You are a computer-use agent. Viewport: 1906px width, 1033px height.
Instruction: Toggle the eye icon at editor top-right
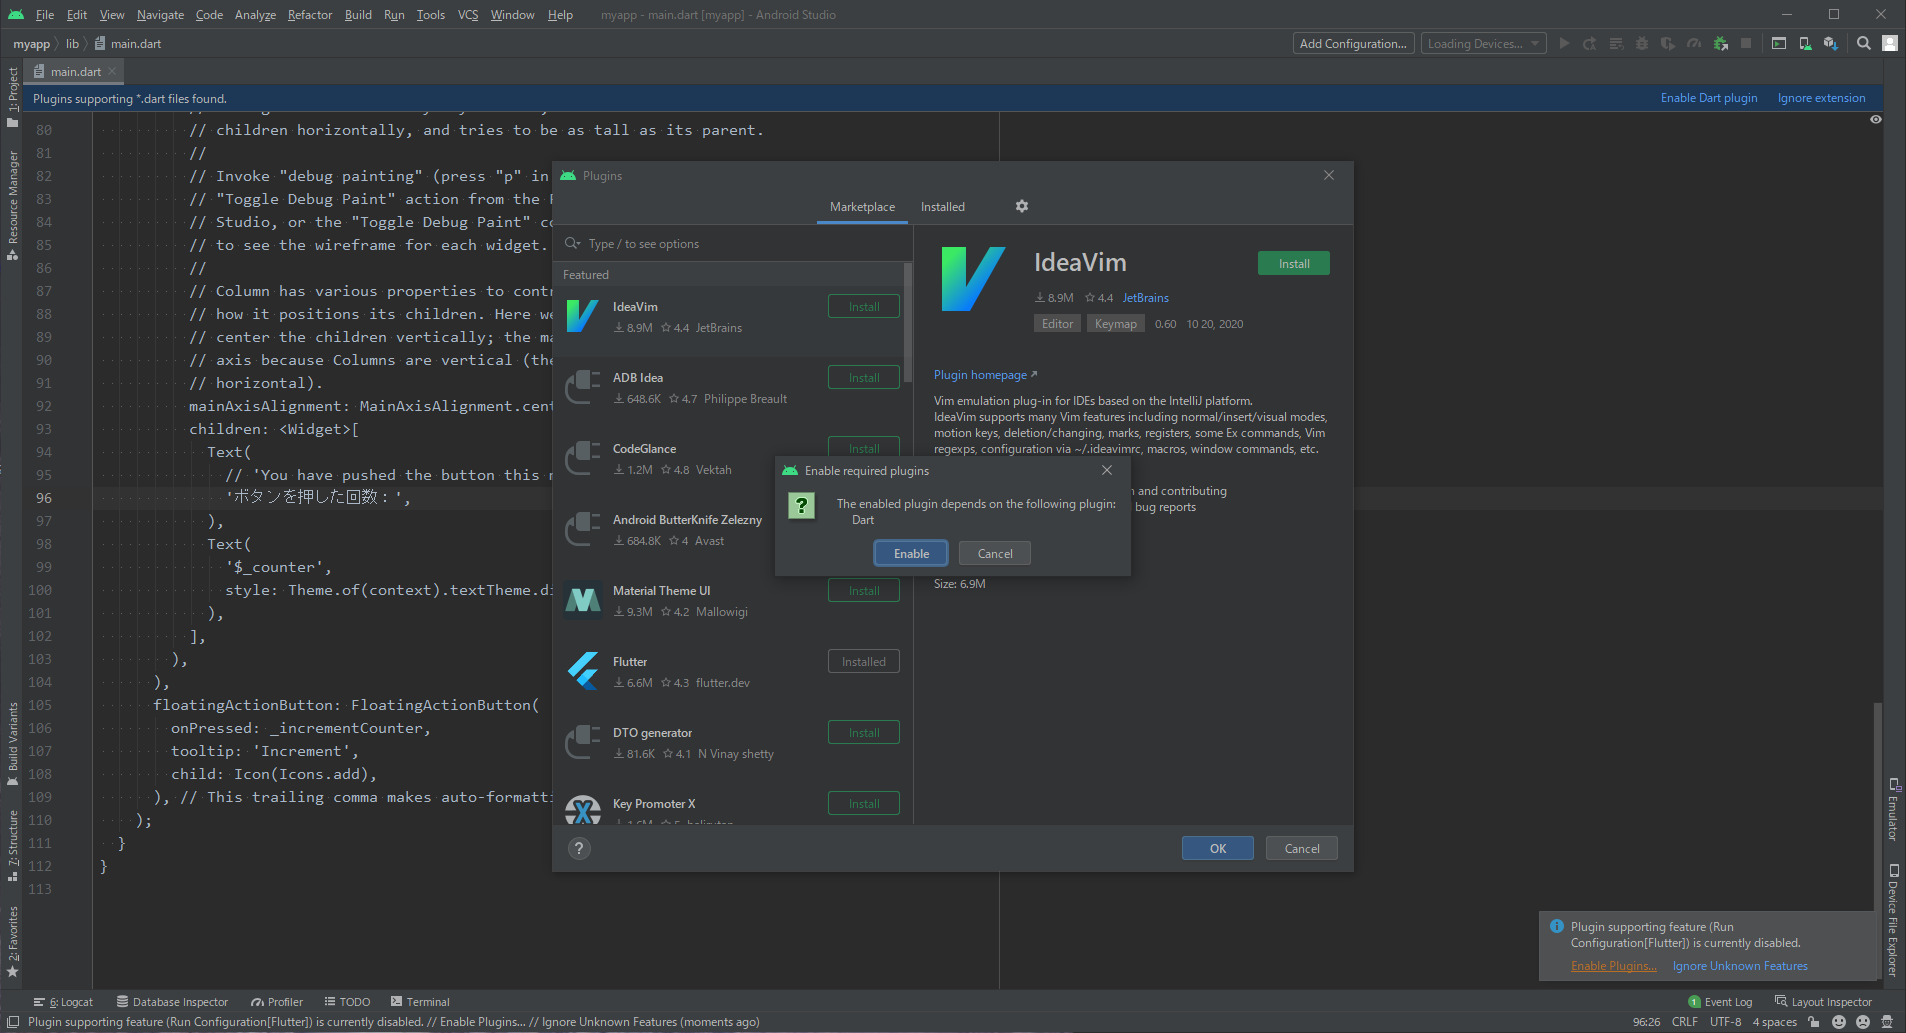click(1876, 120)
